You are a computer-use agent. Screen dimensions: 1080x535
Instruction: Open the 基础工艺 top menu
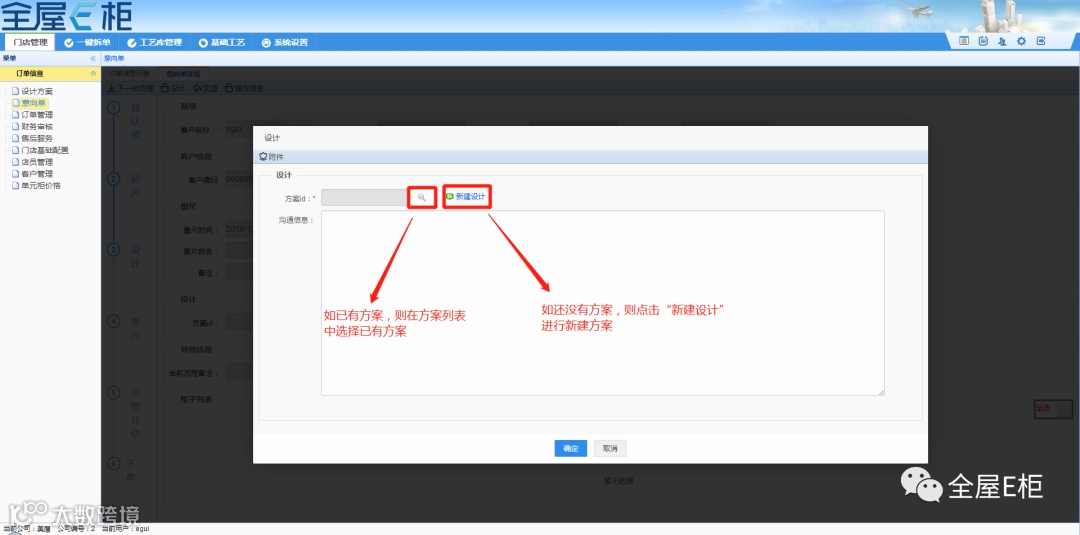tap(222, 42)
